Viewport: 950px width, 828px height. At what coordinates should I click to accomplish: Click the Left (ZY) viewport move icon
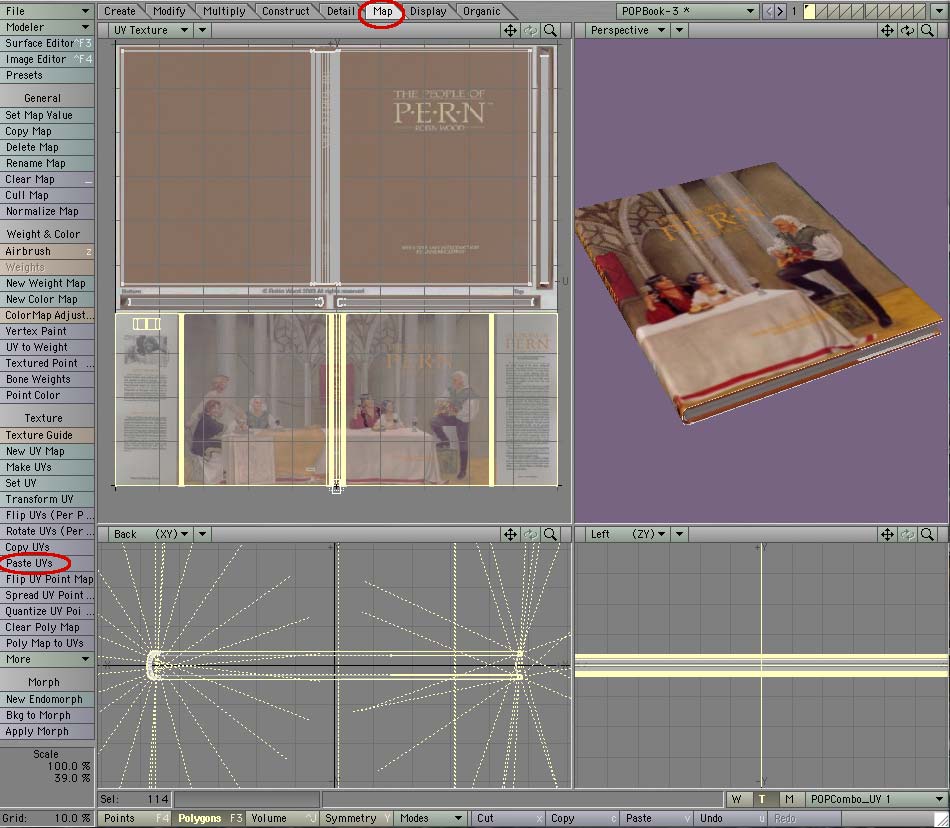pyautogui.click(x=887, y=534)
